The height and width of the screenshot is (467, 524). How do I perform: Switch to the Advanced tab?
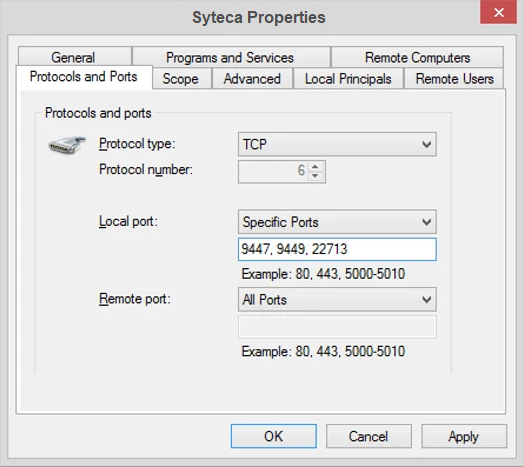pos(252,79)
